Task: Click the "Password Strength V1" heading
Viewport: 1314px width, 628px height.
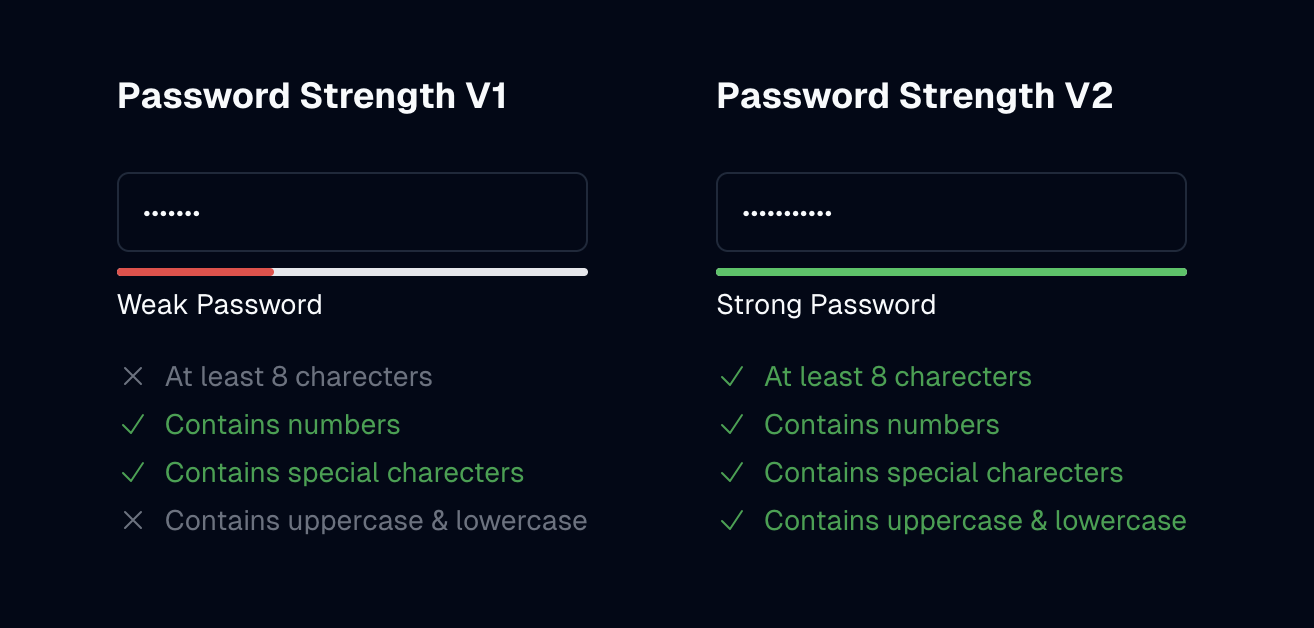Action: (312, 96)
